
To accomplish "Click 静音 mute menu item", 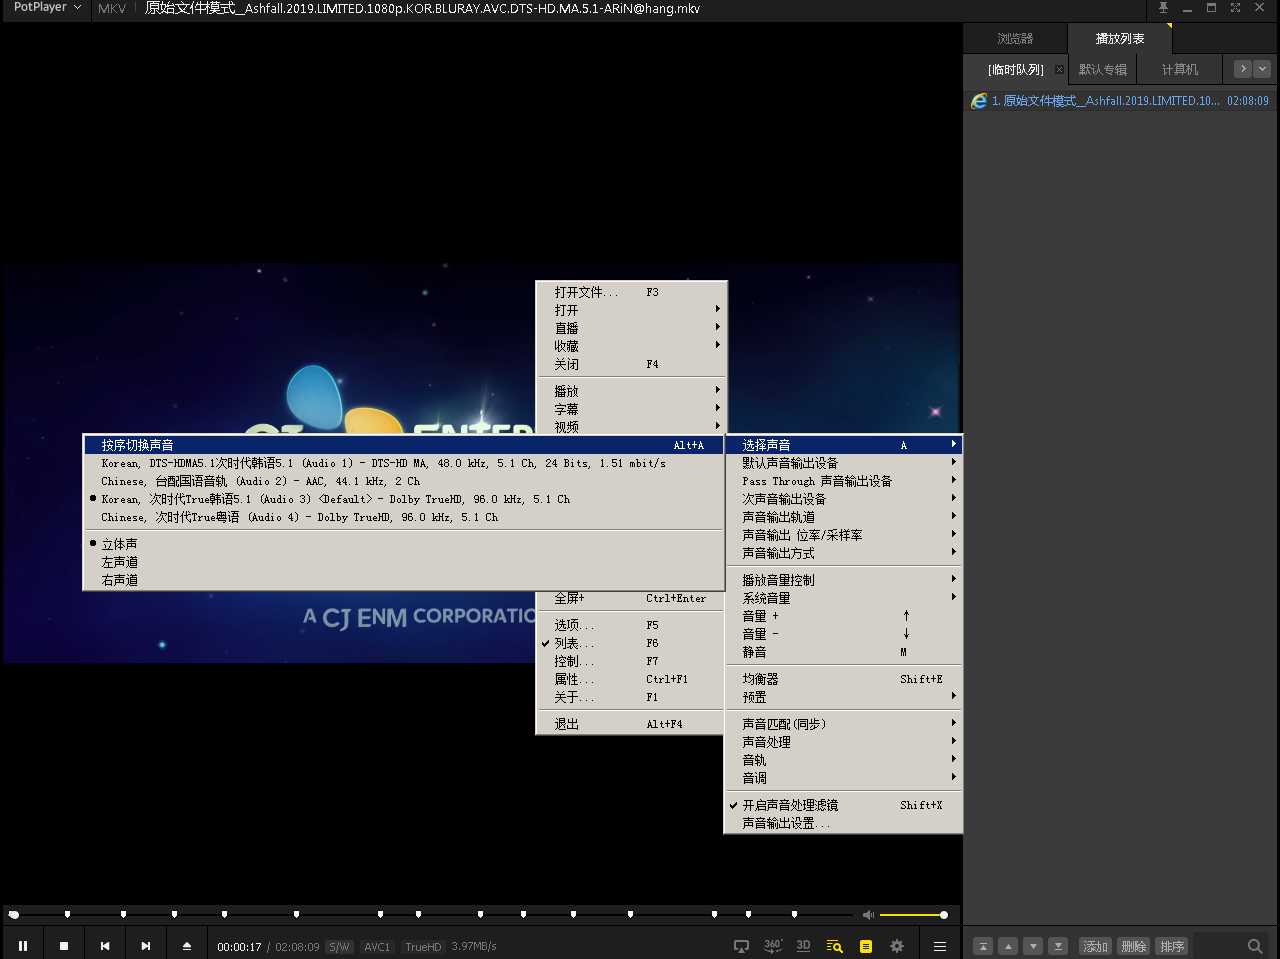I will click(x=843, y=652).
